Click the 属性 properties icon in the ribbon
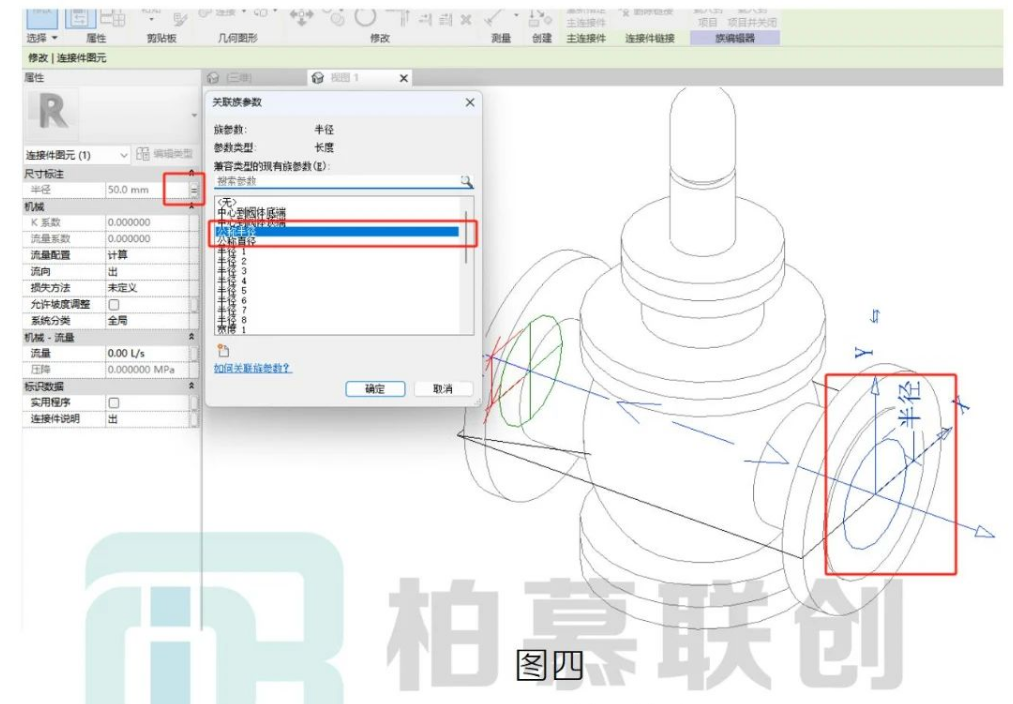This screenshot has width=1013, height=704. (x=79, y=17)
